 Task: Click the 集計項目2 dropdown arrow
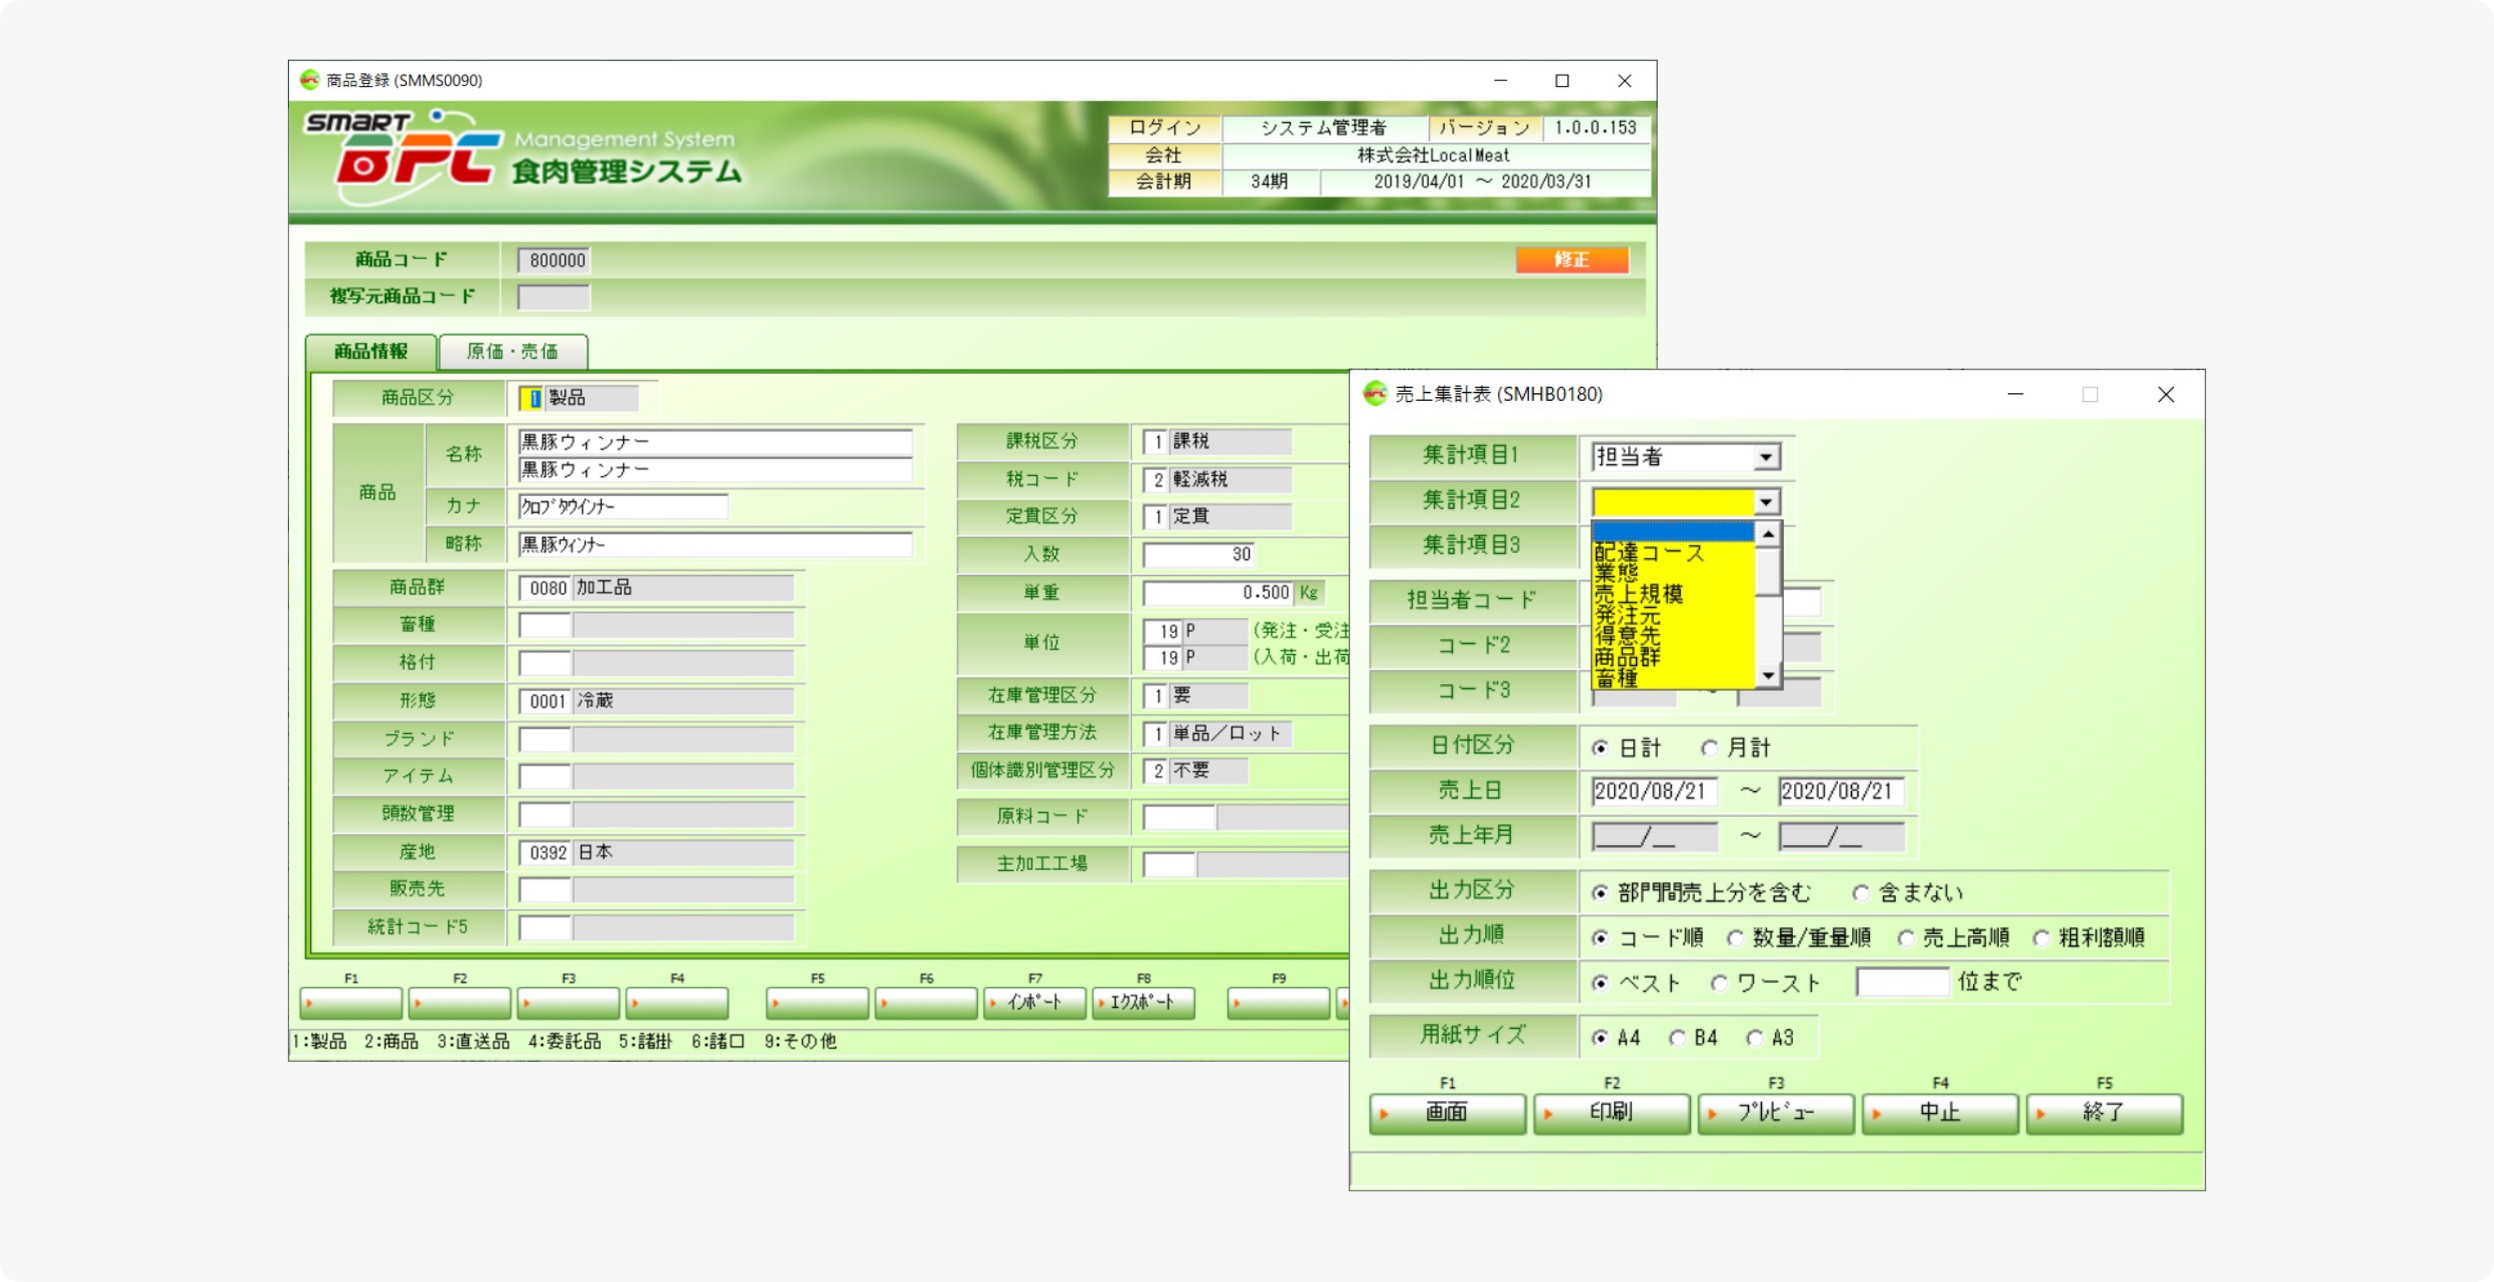point(1767,502)
